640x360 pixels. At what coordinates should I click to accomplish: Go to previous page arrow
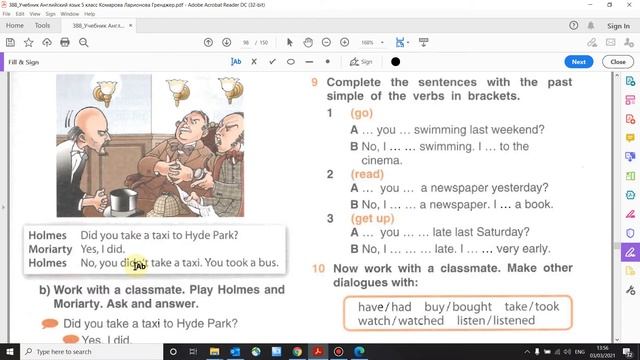[208, 42]
